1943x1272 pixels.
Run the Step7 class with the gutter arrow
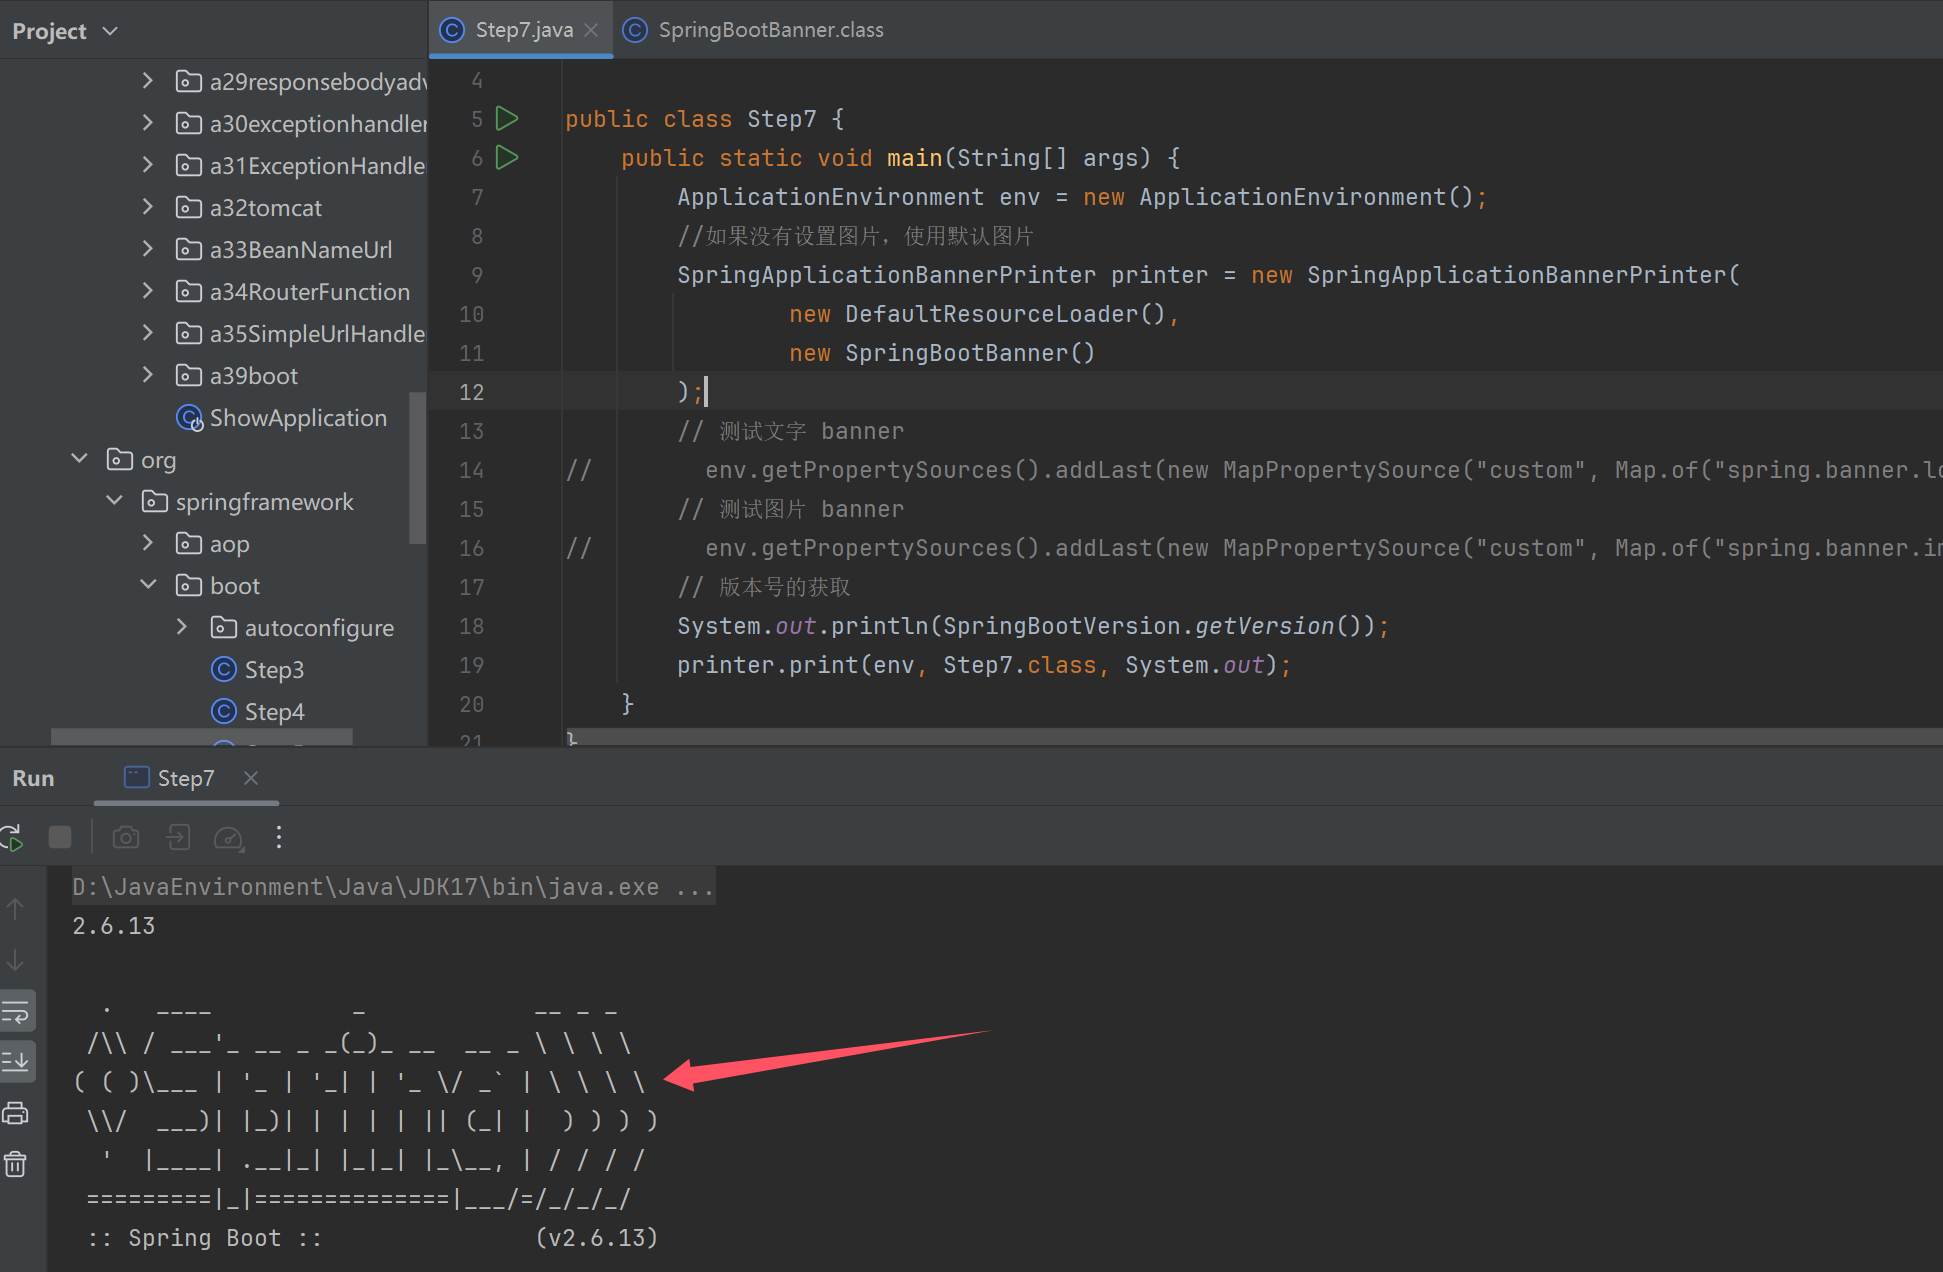[507, 119]
